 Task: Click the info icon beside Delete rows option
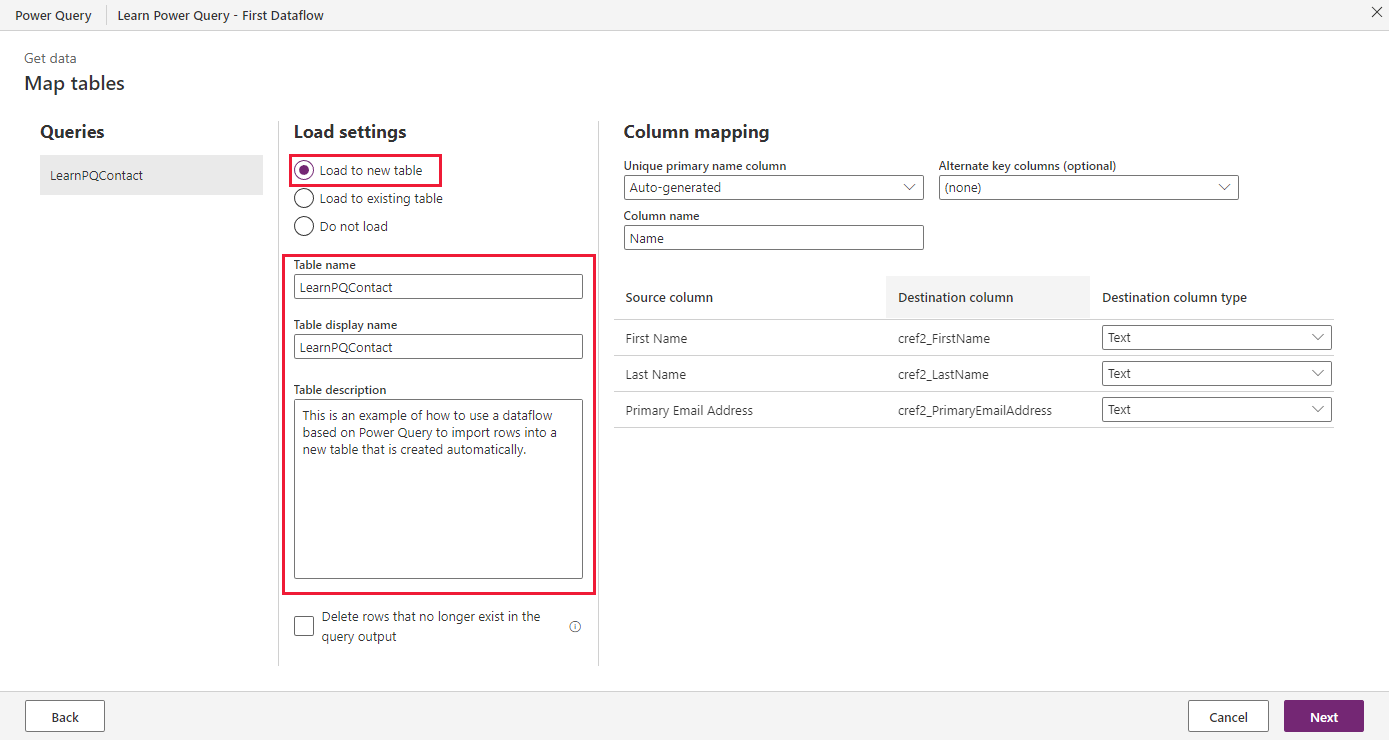[575, 627]
